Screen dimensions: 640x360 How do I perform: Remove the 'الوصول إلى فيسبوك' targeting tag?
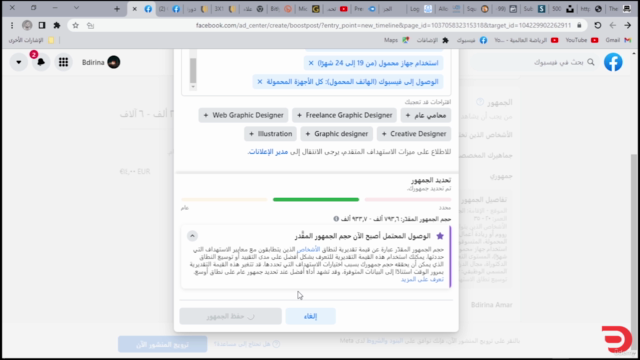point(260,82)
